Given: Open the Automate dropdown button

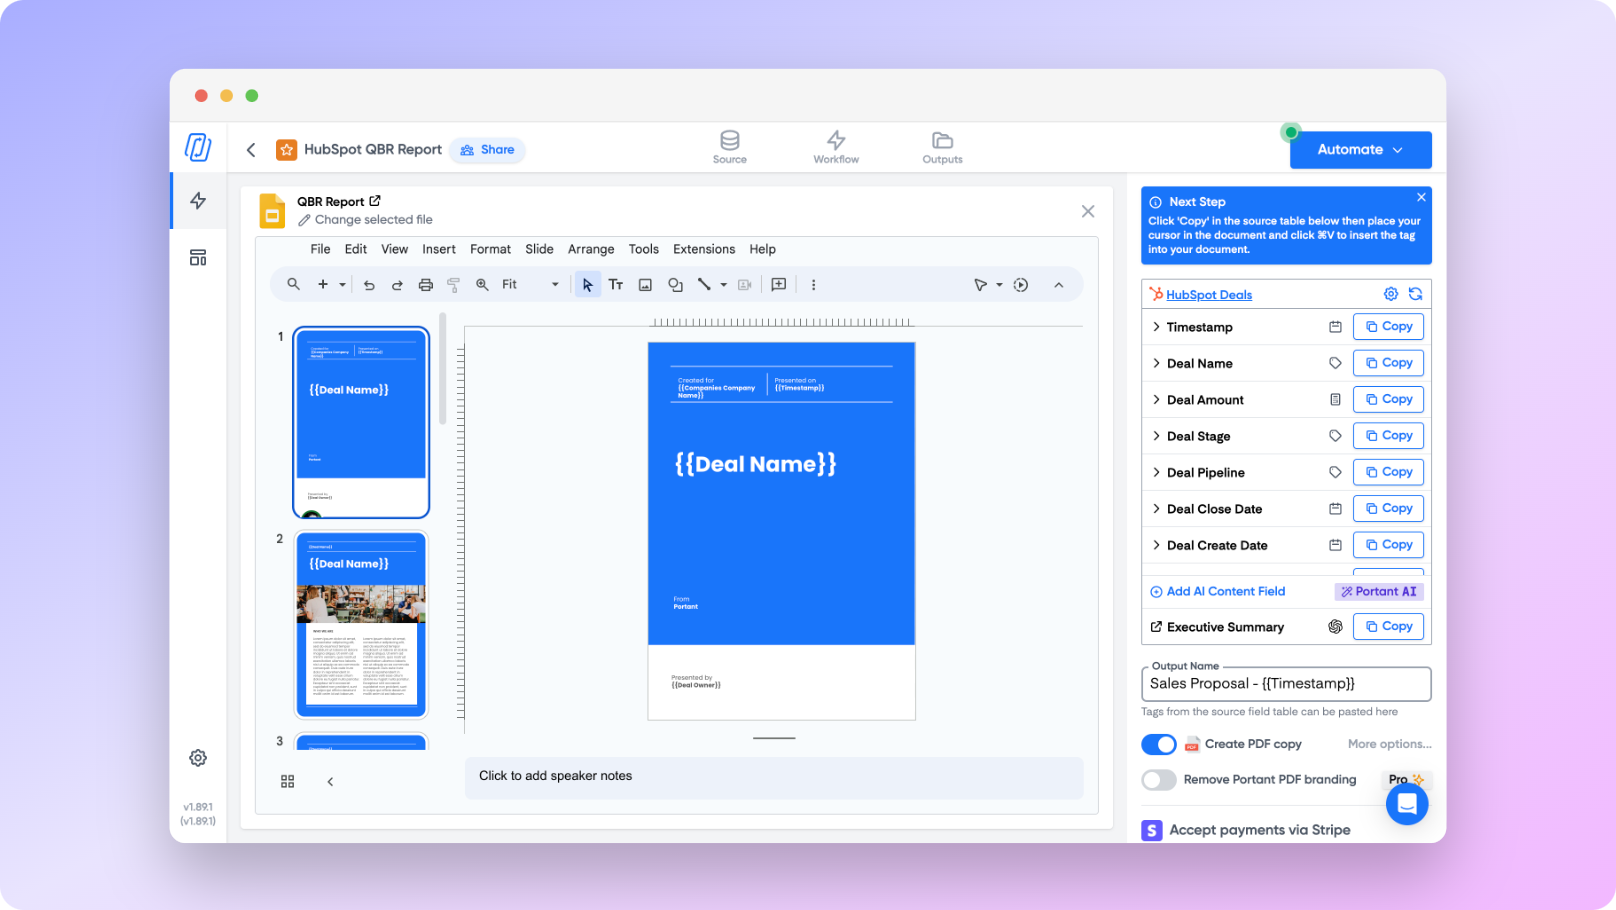Looking at the screenshot, I should click(1360, 150).
